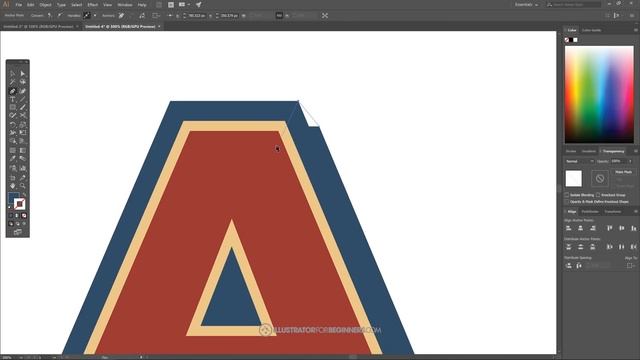Open the Window menu
The width and height of the screenshot is (640, 360).
pos(124,5)
